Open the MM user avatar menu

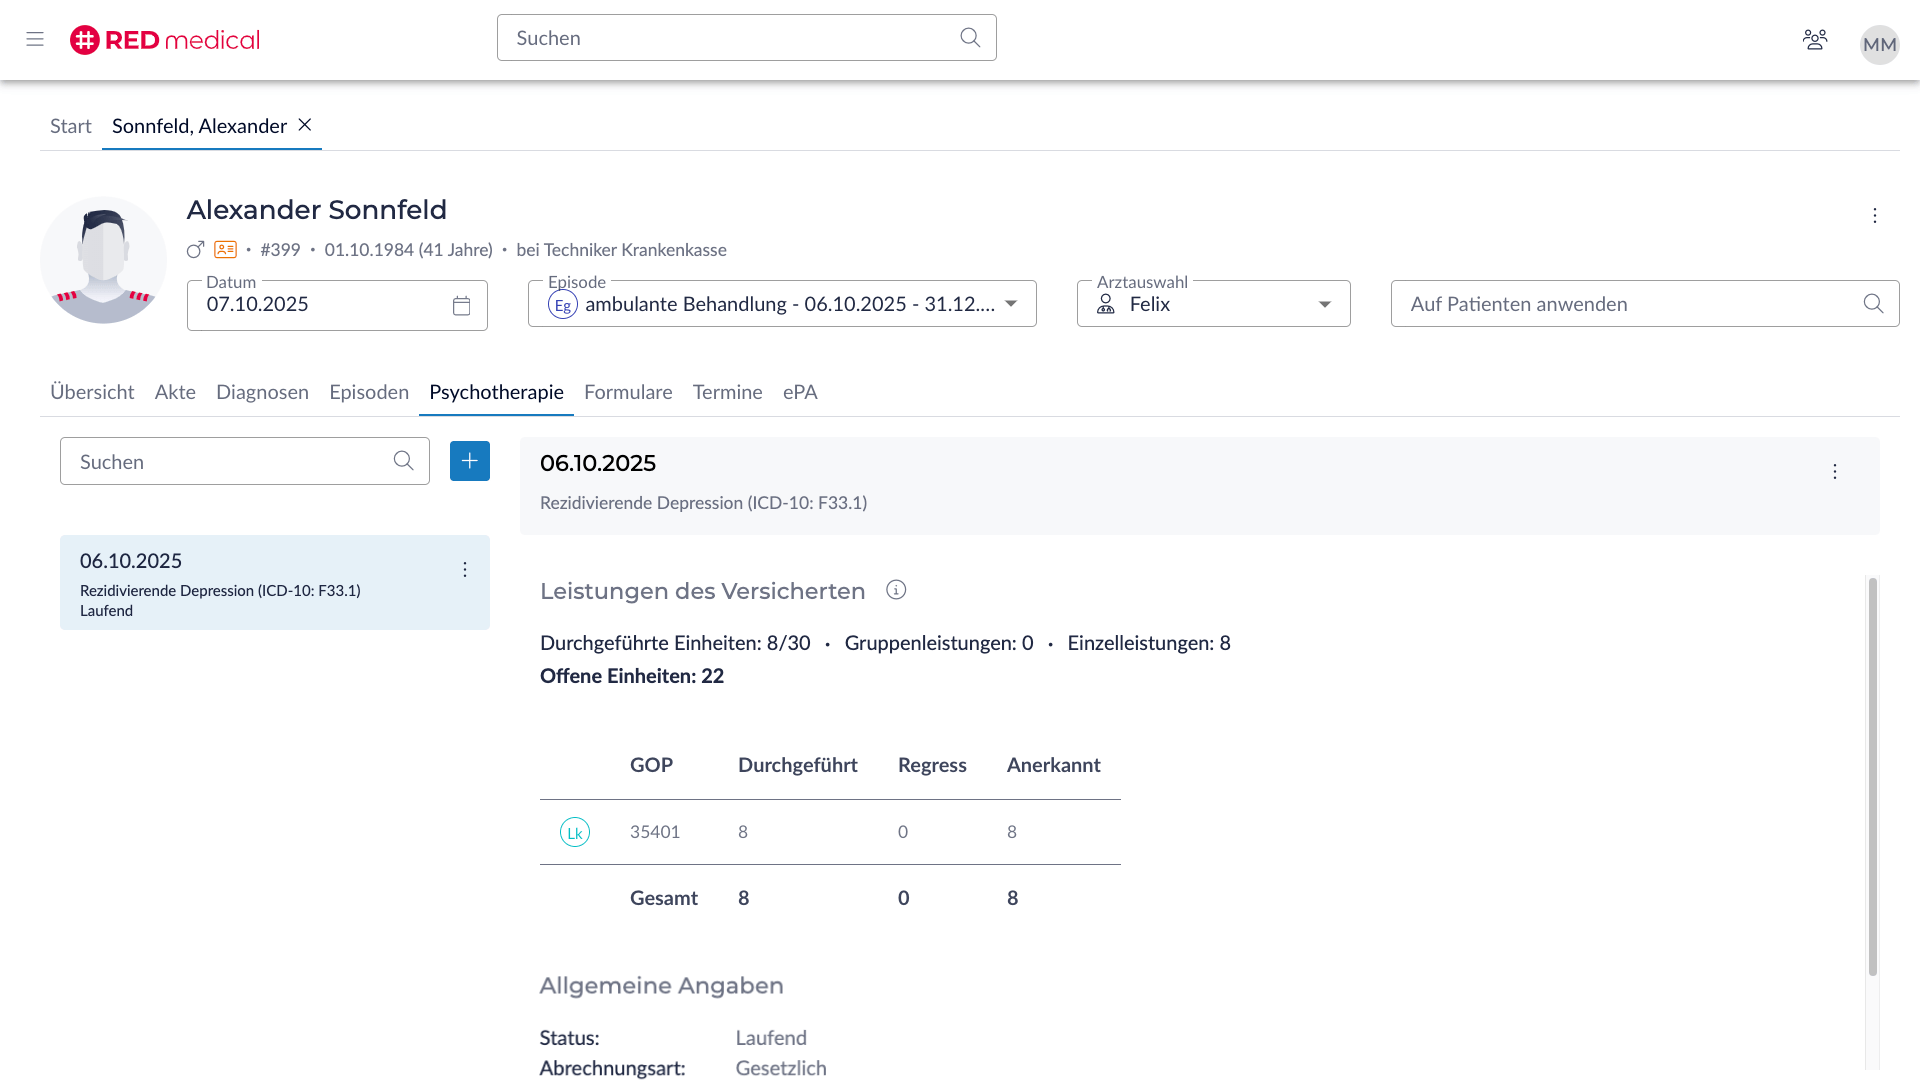(x=1879, y=44)
